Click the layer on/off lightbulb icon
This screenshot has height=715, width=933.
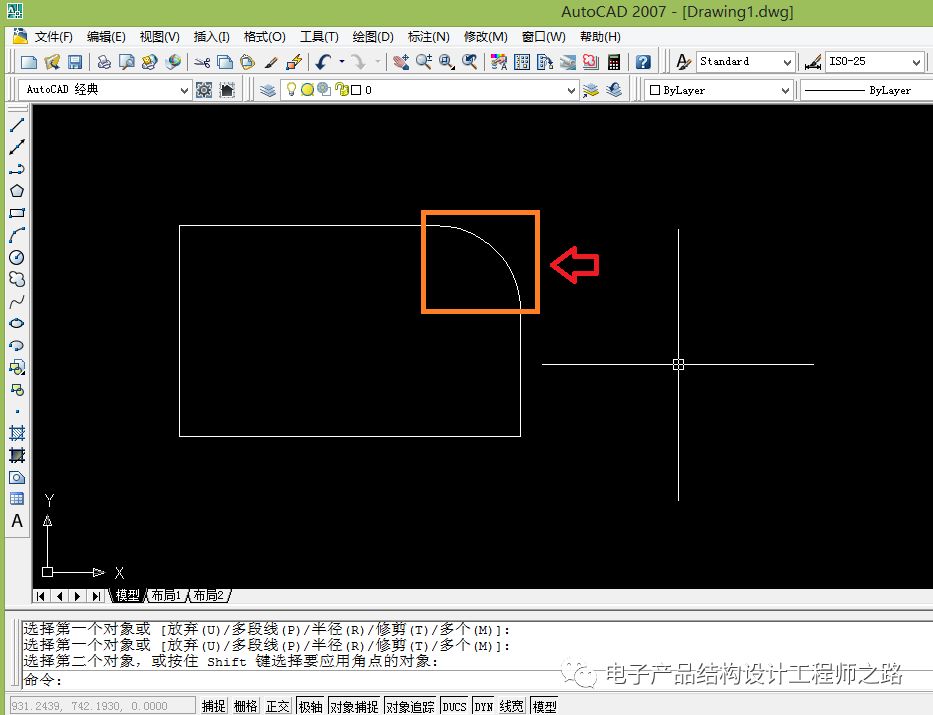pos(291,89)
